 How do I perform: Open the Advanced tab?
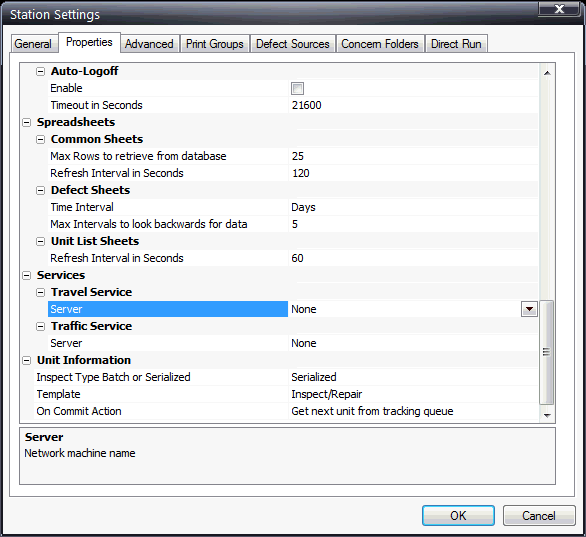tap(149, 44)
